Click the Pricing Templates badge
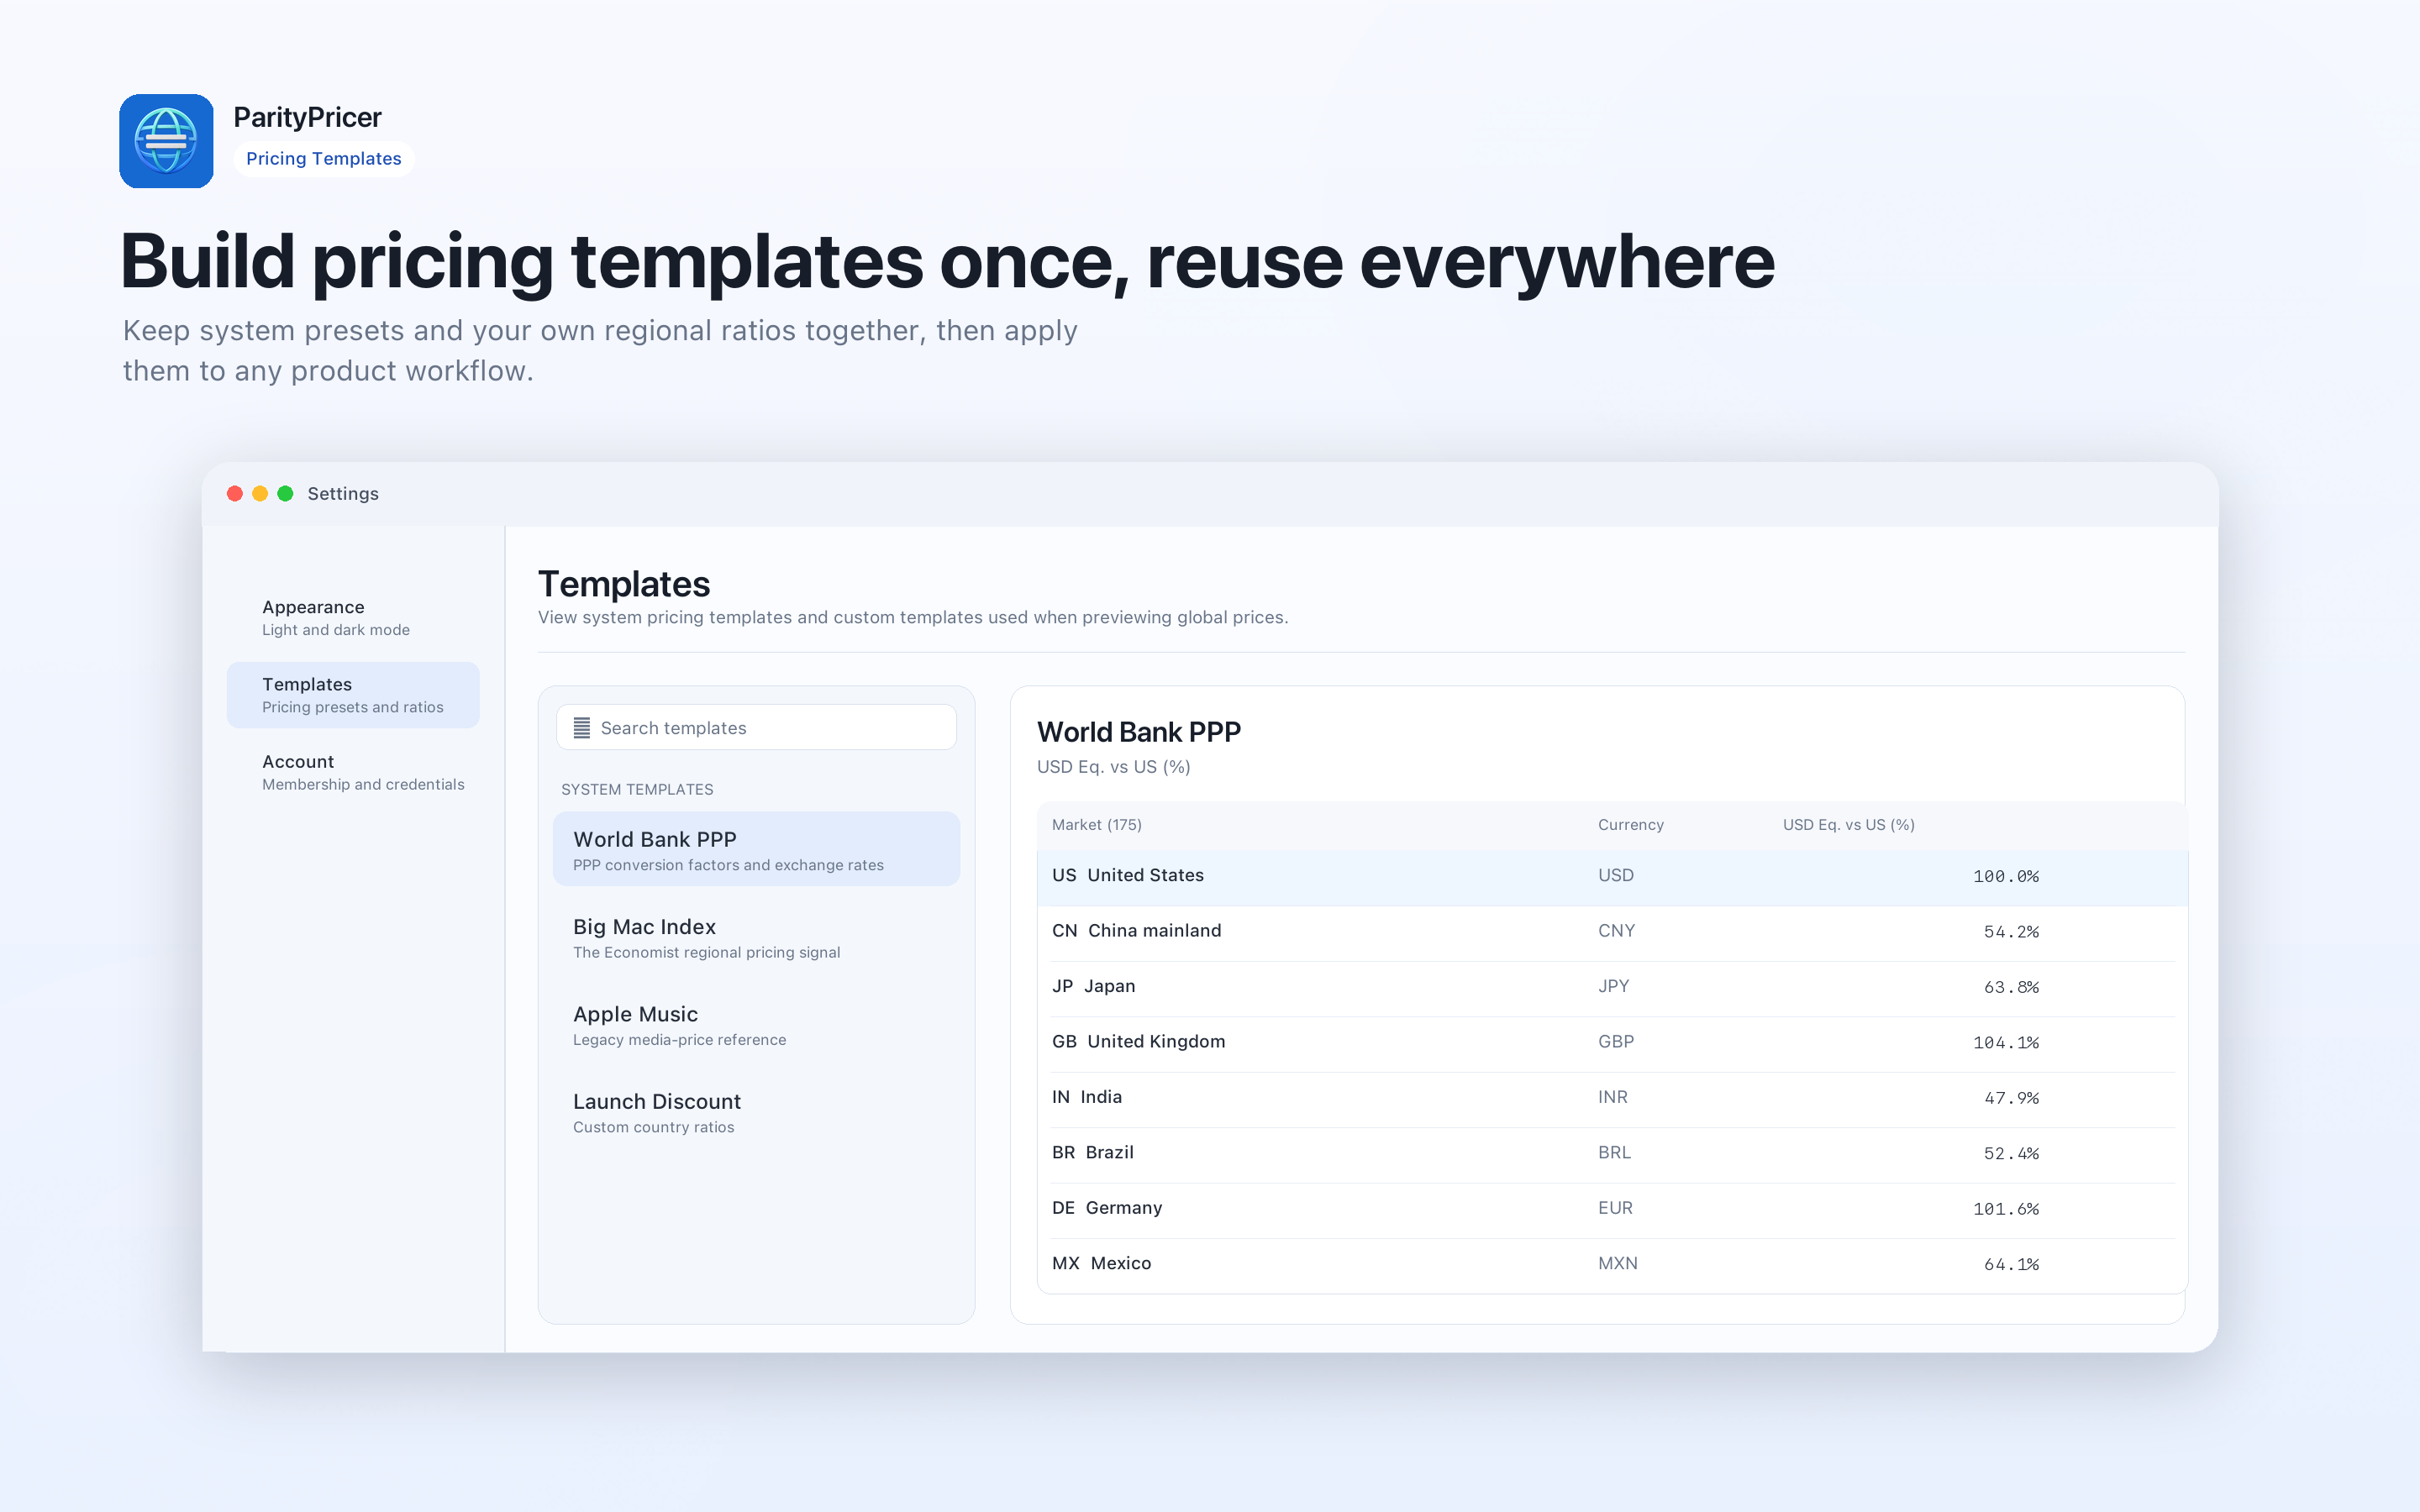The height and width of the screenshot is (1512, 2420). click(x=323, y=158)
